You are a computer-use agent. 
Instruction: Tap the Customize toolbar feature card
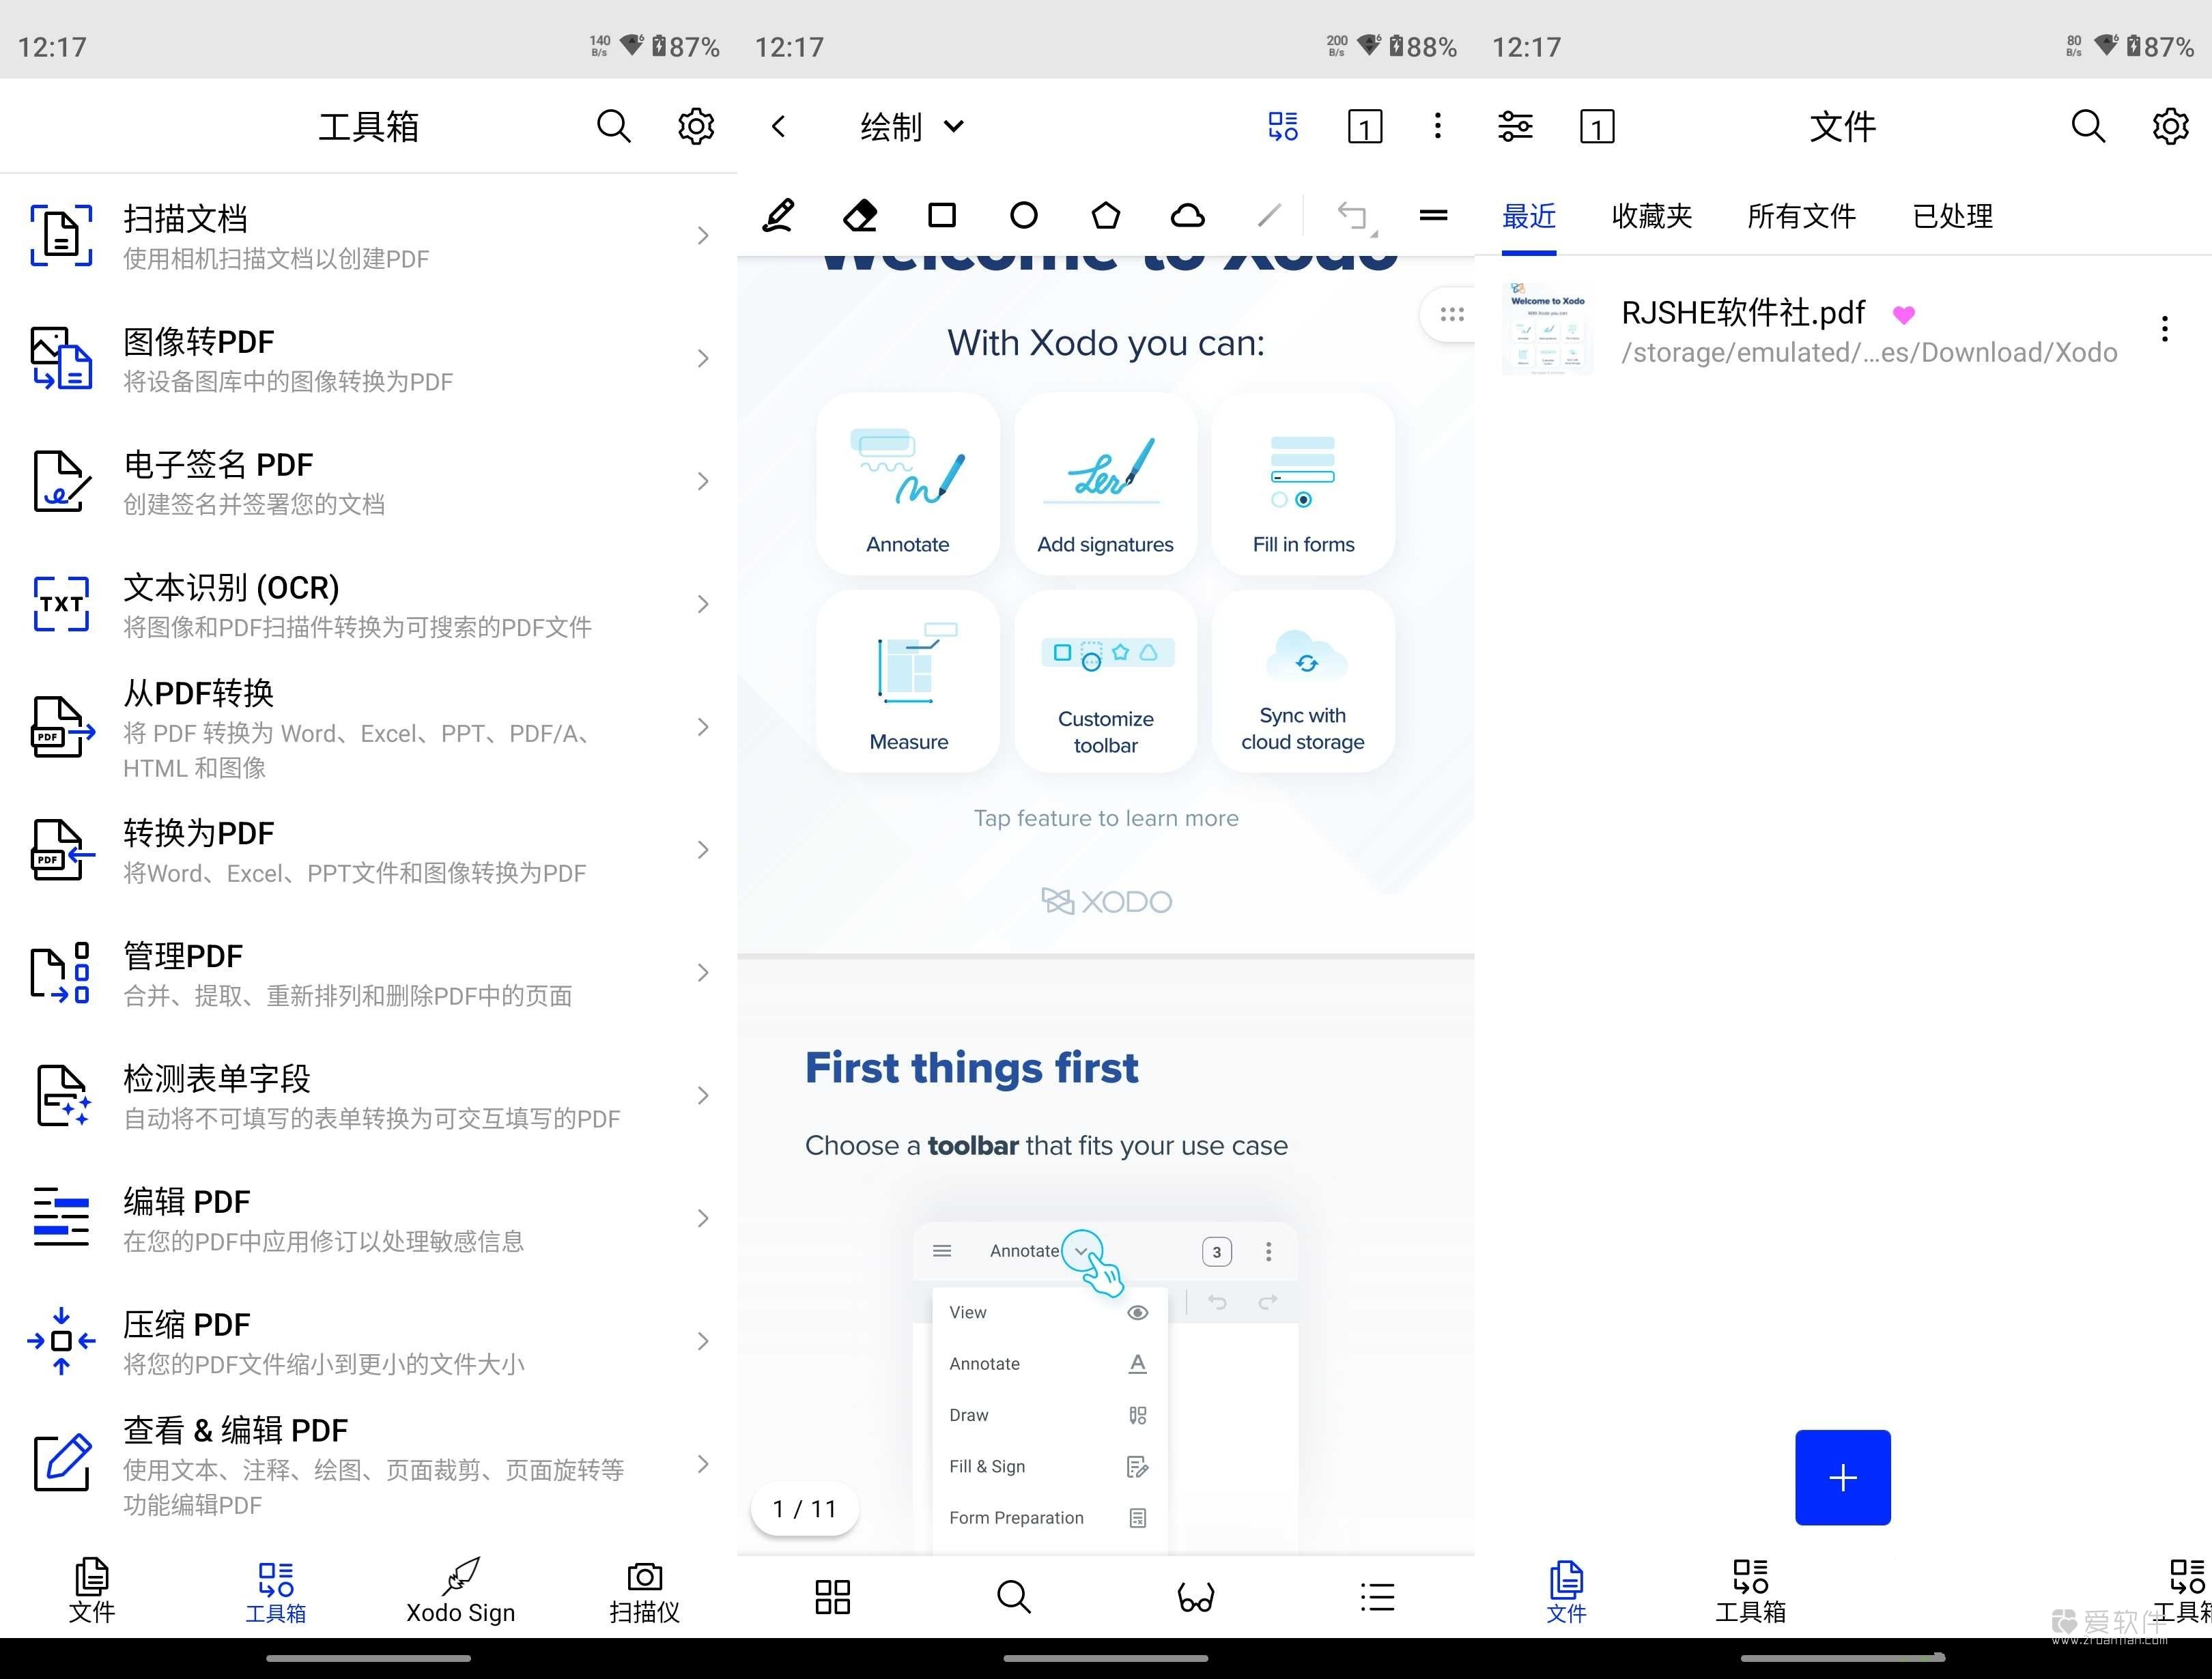point(1105,681)
